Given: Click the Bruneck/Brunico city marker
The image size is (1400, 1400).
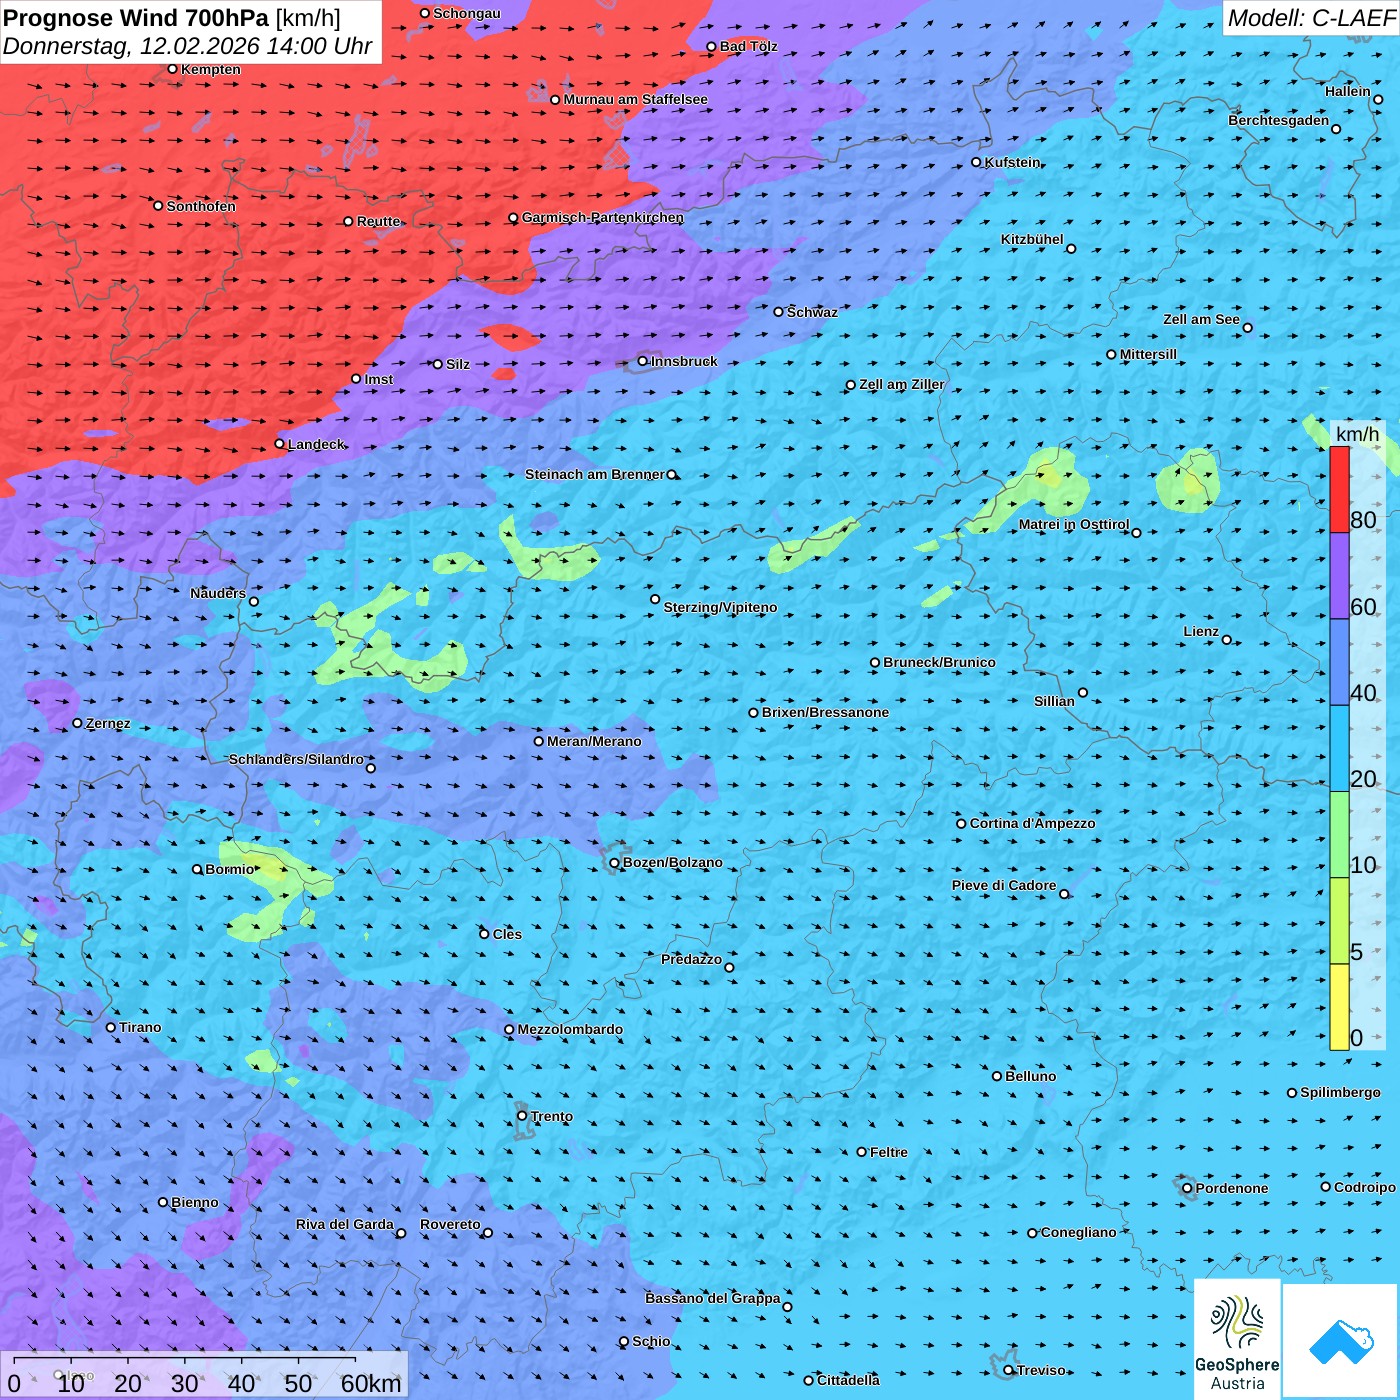Looking at the screenshot, I should [875, 662].
